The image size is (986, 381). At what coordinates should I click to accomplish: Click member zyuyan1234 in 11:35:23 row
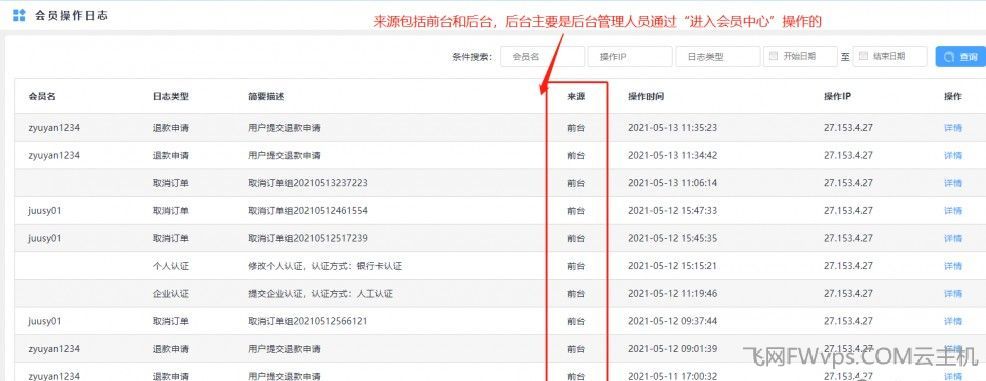point(54,128)
